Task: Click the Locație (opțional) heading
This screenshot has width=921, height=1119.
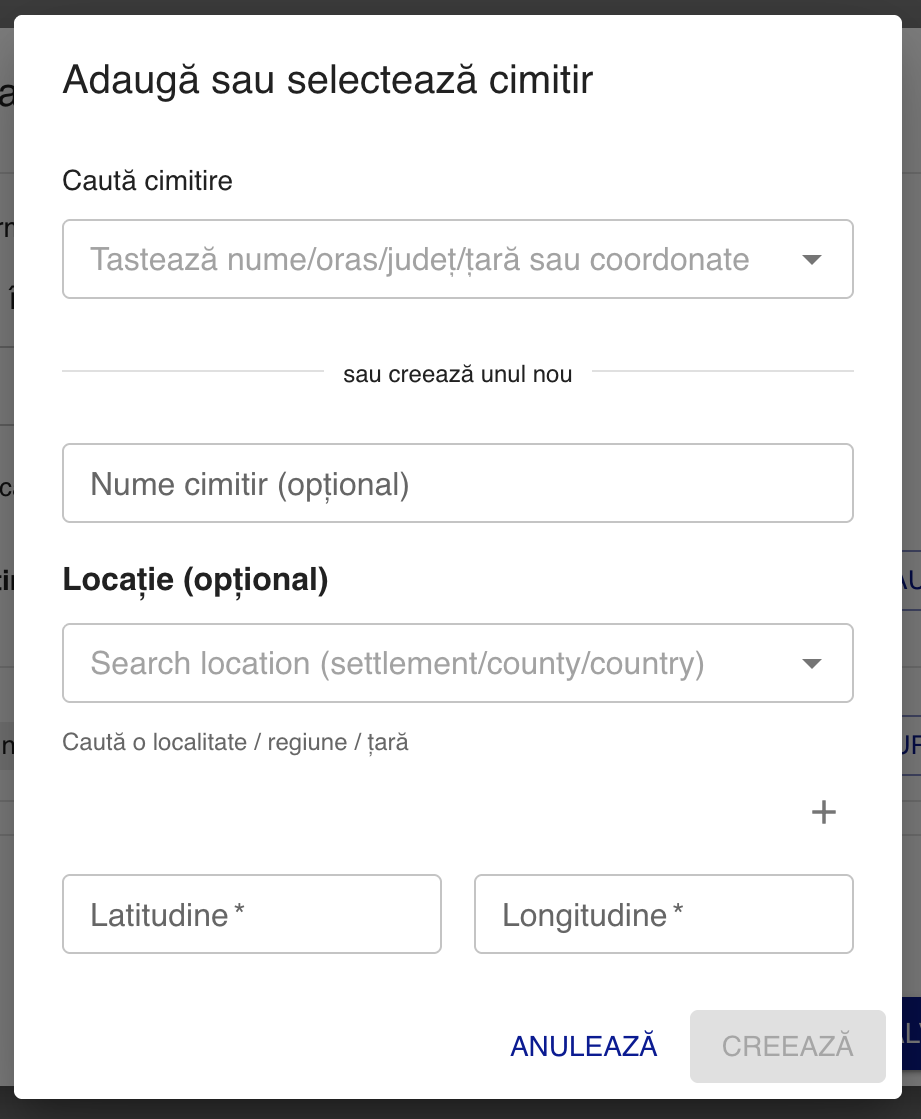Action: click(196, 579)
